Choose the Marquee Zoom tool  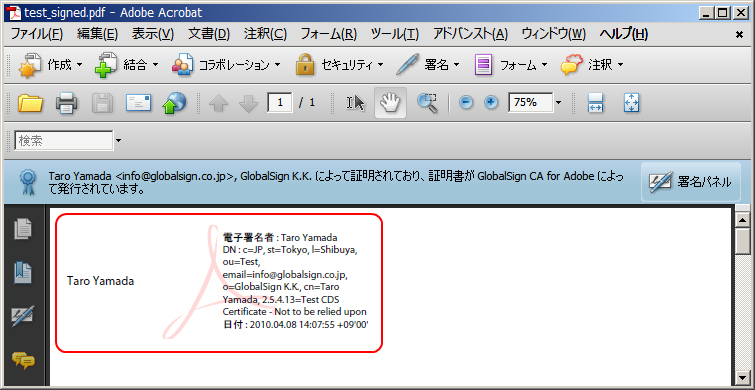(427, 103)
